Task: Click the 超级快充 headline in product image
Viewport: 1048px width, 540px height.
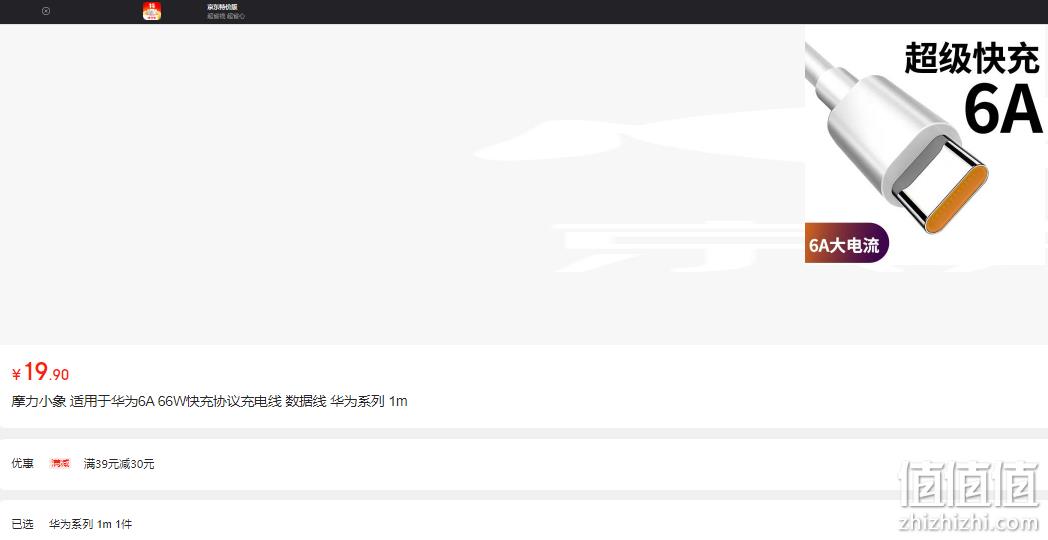Action: pyautogui.click(x=971, y=58)
